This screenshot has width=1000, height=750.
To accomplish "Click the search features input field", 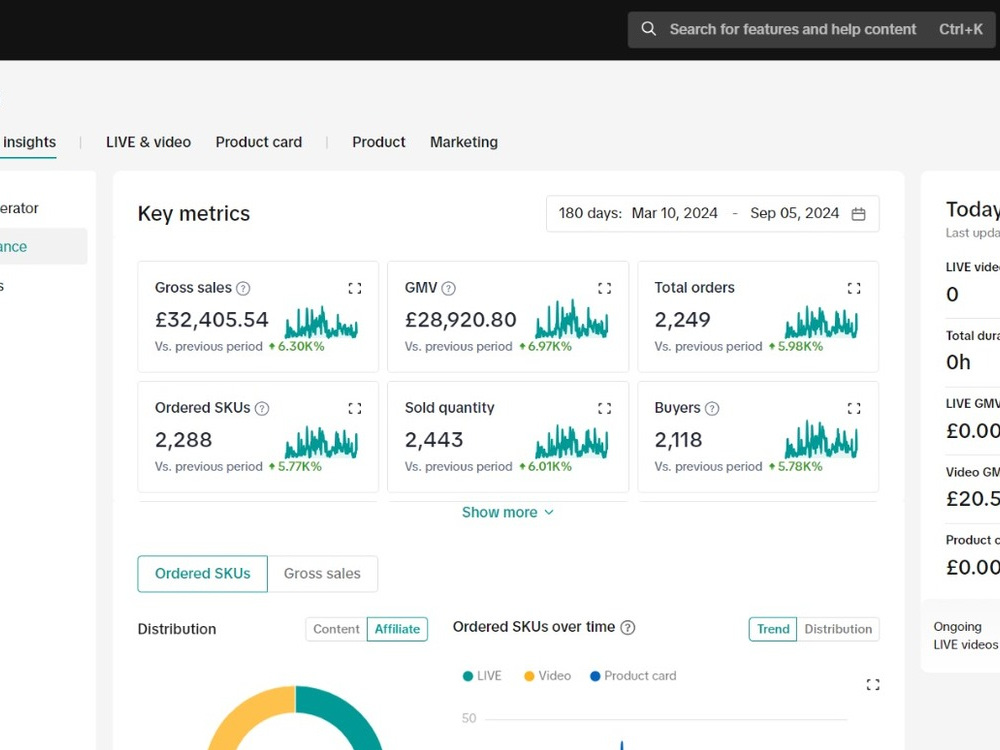I will (x=811, y=29).
